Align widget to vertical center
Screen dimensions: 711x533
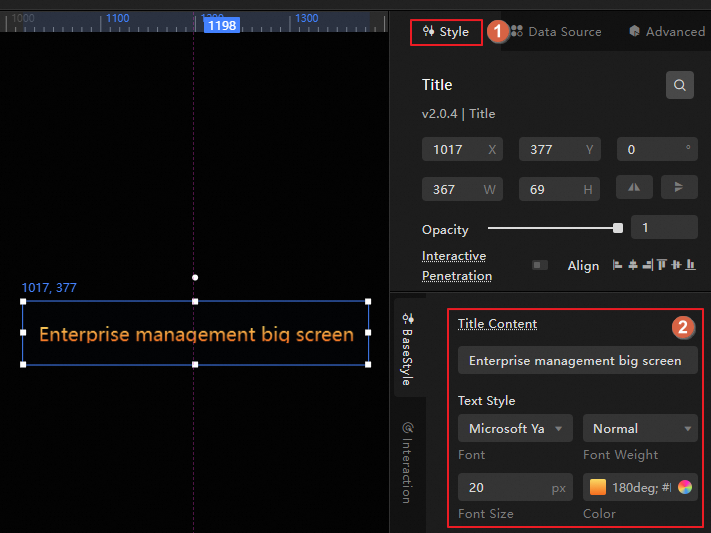pos(676,264)
